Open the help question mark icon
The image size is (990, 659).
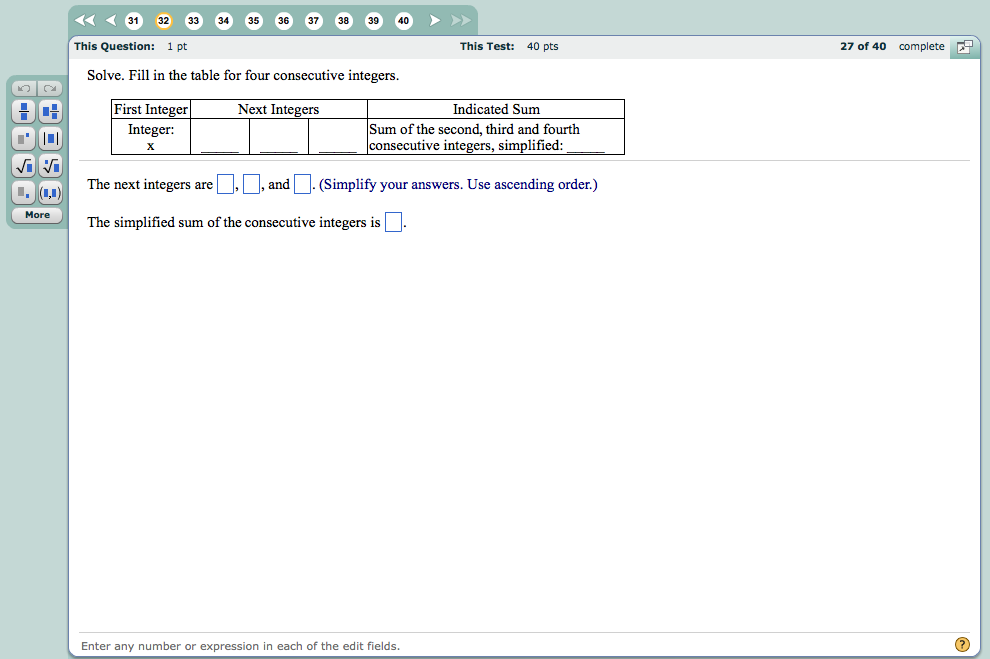(x=962, y=645)
